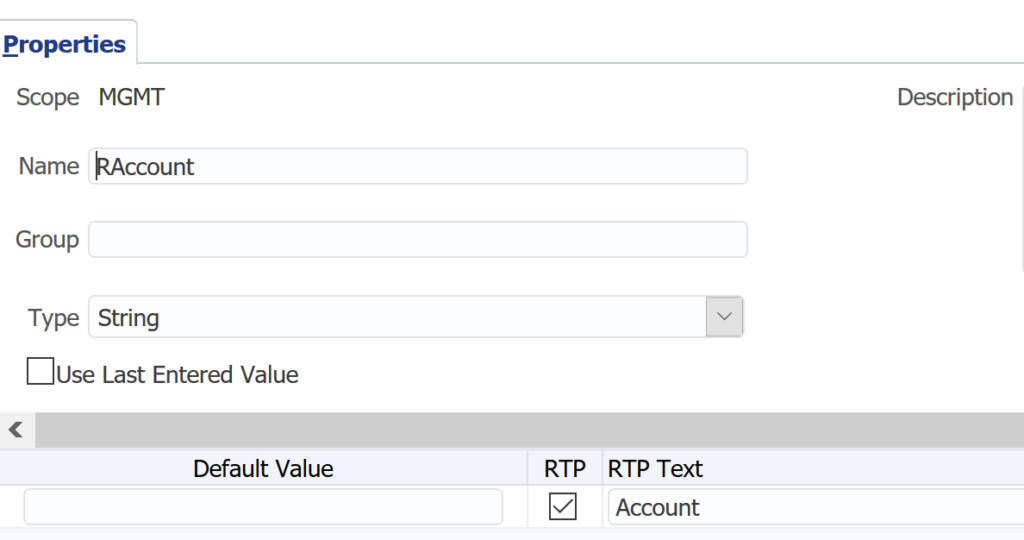The width and height of the screenshot is (1024, 540).
Task: Click the Group field label
Action: coord(47,240)
